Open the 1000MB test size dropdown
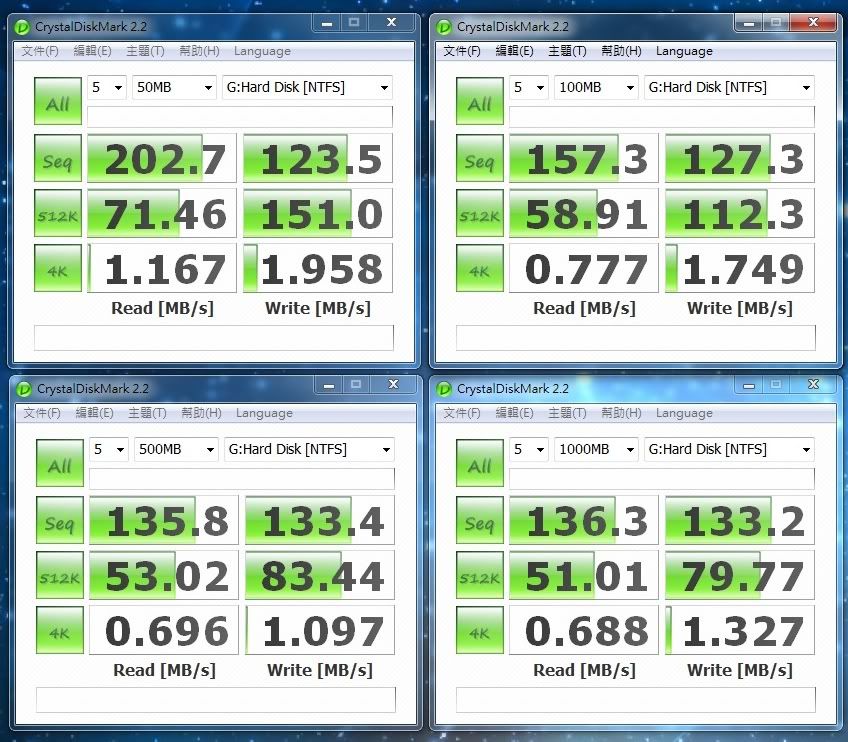This screenshot has width=848, height=742. [596, 449]
